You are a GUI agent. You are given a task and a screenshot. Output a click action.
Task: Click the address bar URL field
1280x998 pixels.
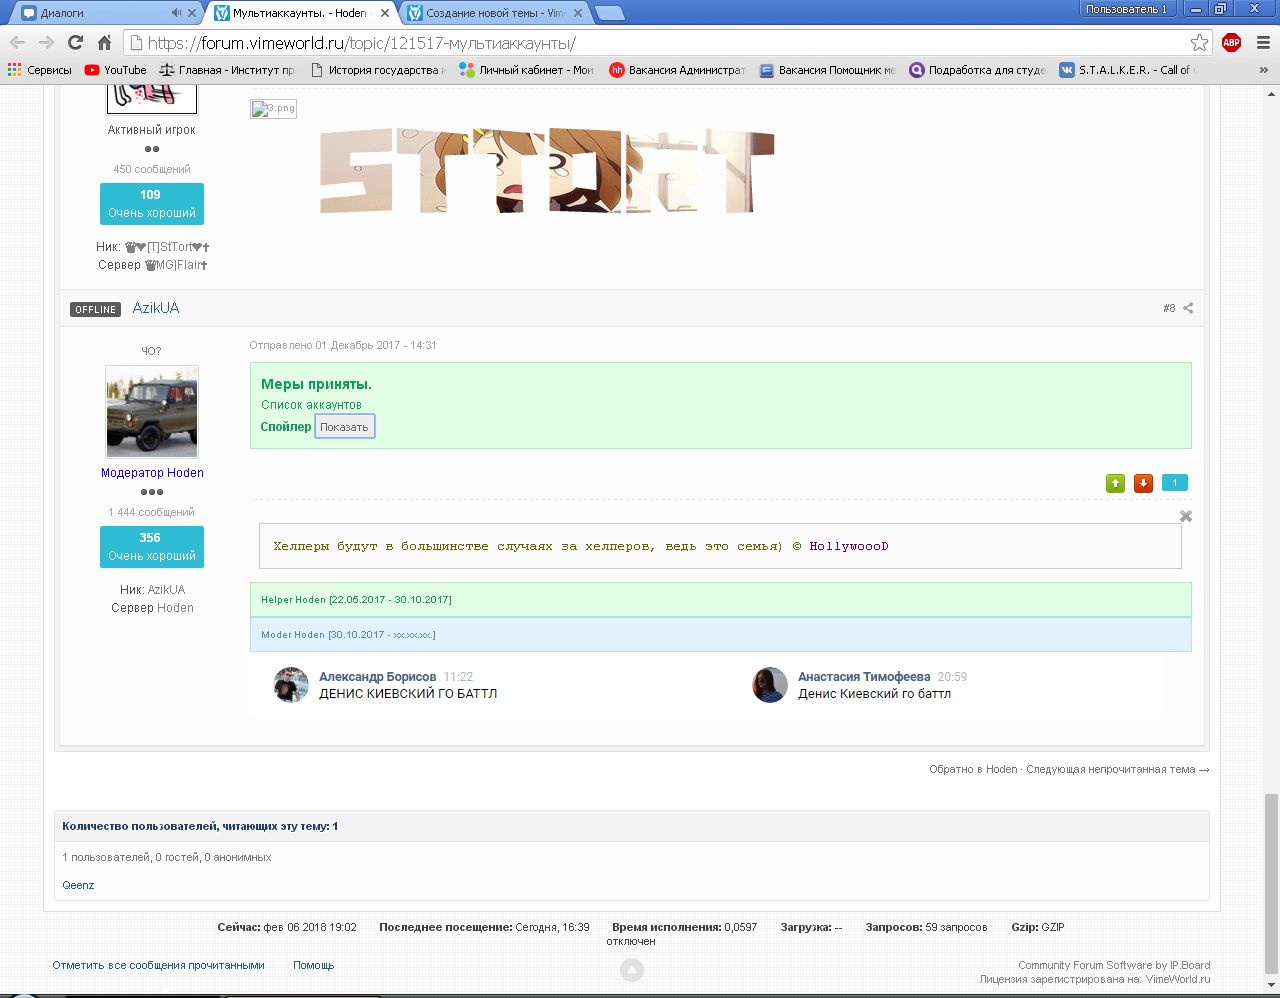click(660, 43)
